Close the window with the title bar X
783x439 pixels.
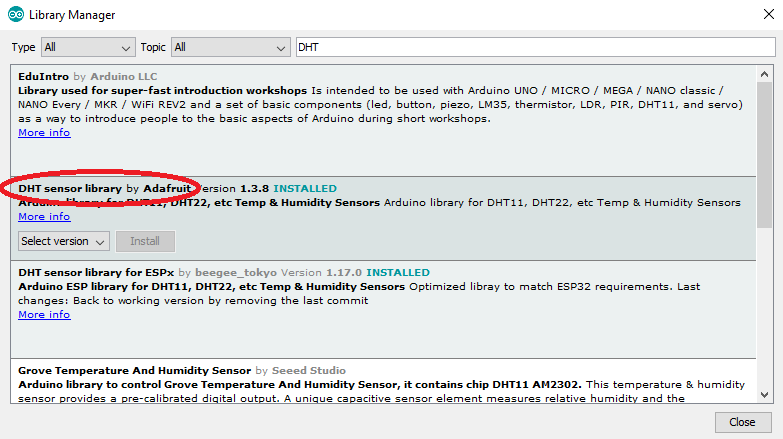[759, 15]
